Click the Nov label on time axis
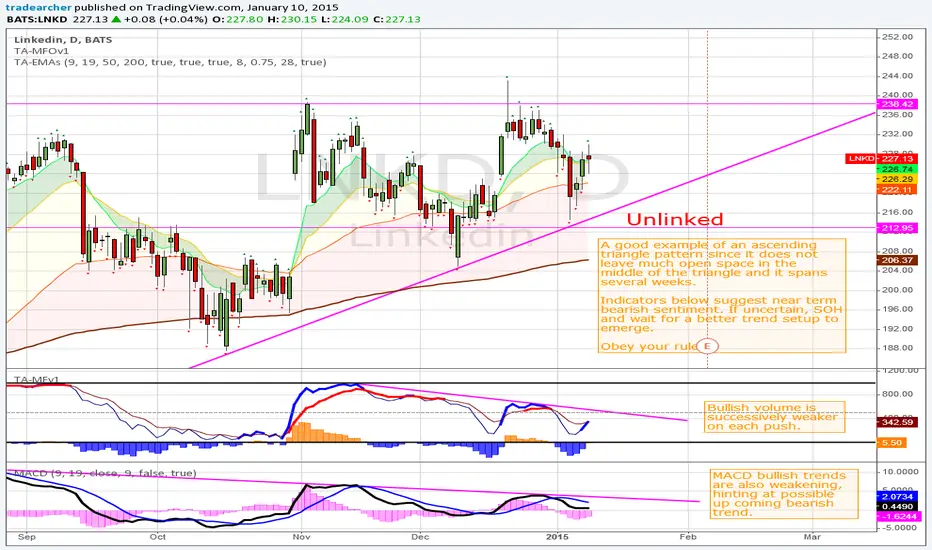 click(301, 536)
